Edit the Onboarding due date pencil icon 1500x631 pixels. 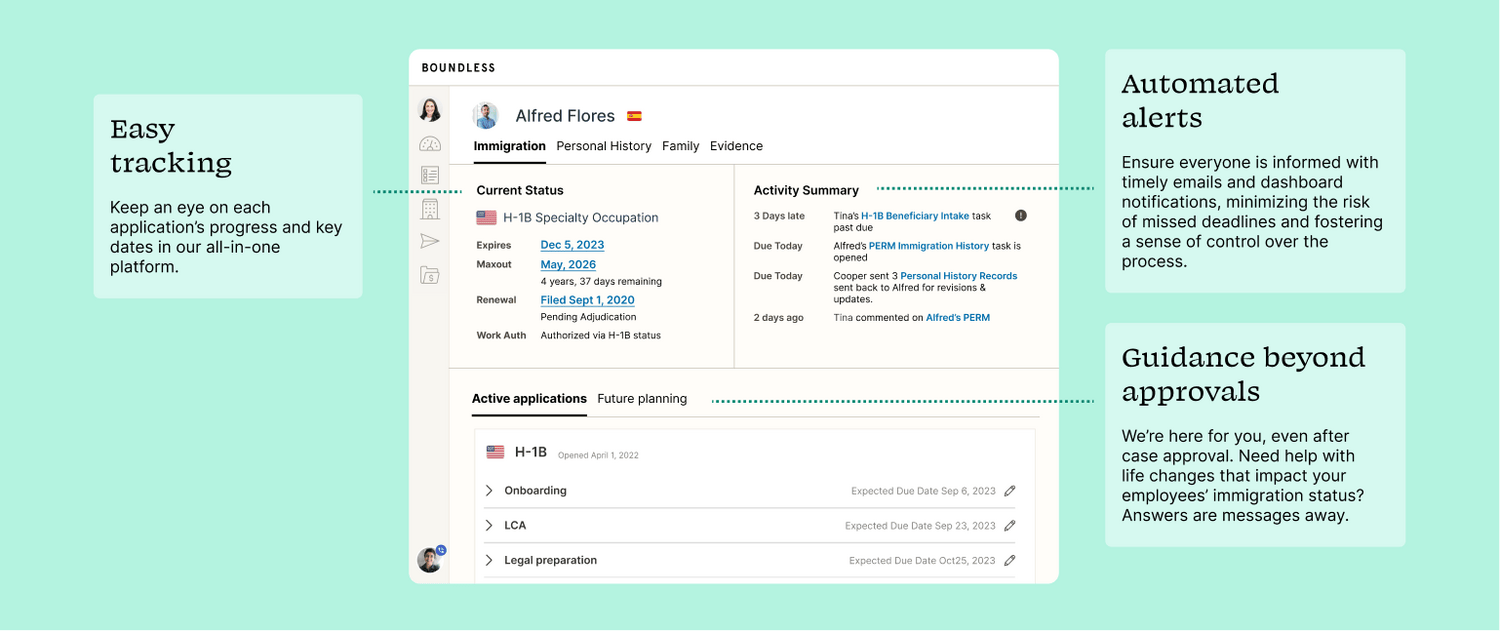1010,491
